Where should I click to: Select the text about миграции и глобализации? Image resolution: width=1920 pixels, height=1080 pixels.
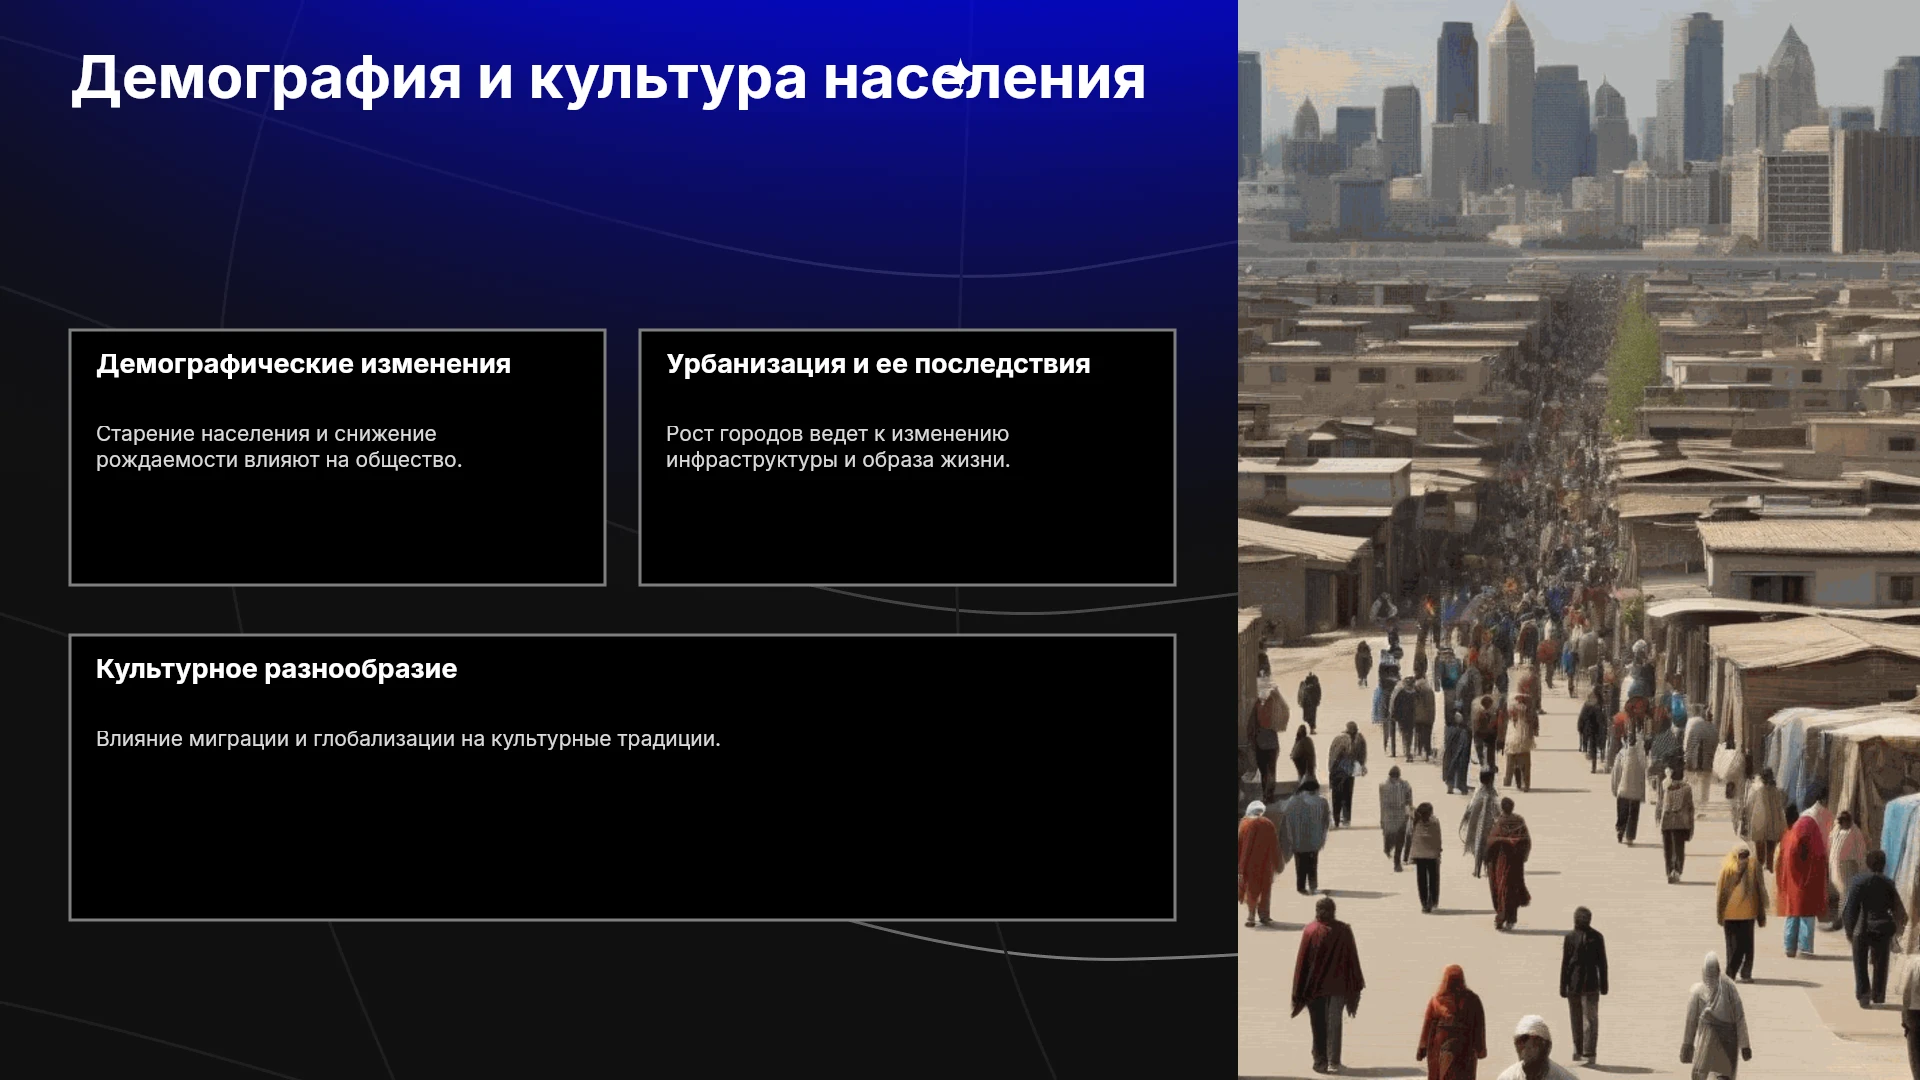[408, 739]
